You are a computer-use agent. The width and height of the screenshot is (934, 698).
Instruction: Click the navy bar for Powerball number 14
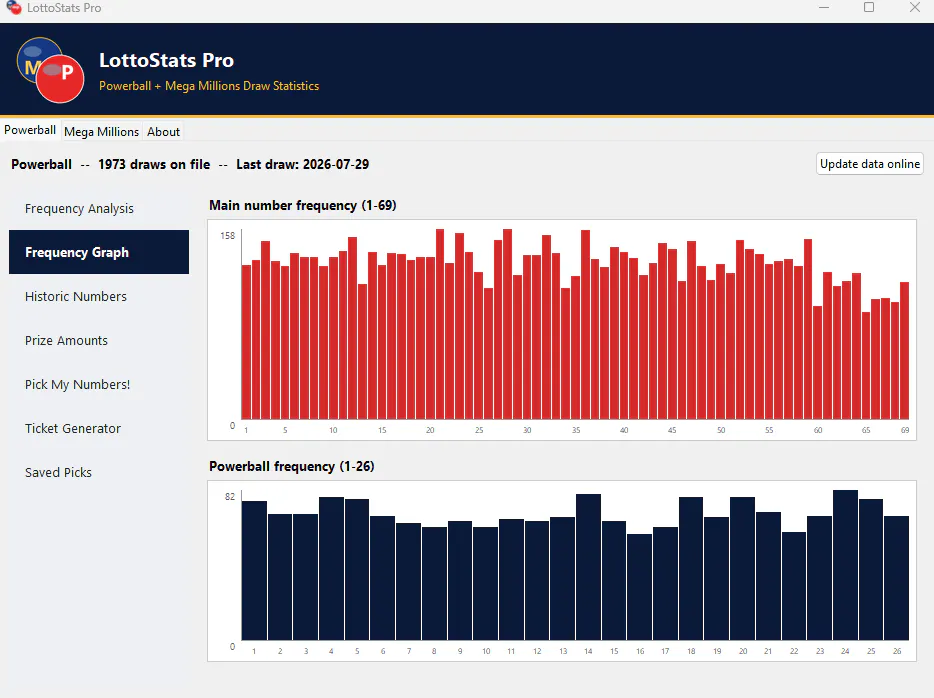click(x=589, y=567)
